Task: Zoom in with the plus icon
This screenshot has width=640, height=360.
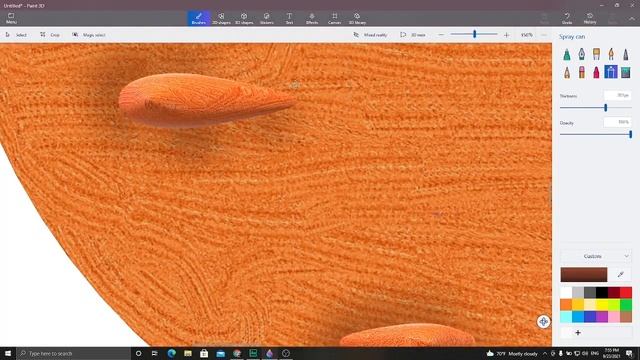Action: [507, 35]
